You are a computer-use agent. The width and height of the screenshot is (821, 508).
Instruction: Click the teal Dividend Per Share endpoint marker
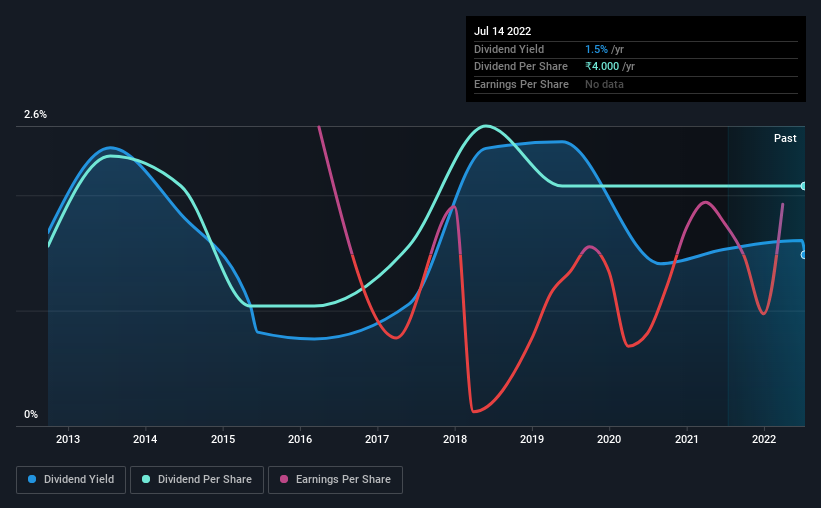tap(803, 186)
